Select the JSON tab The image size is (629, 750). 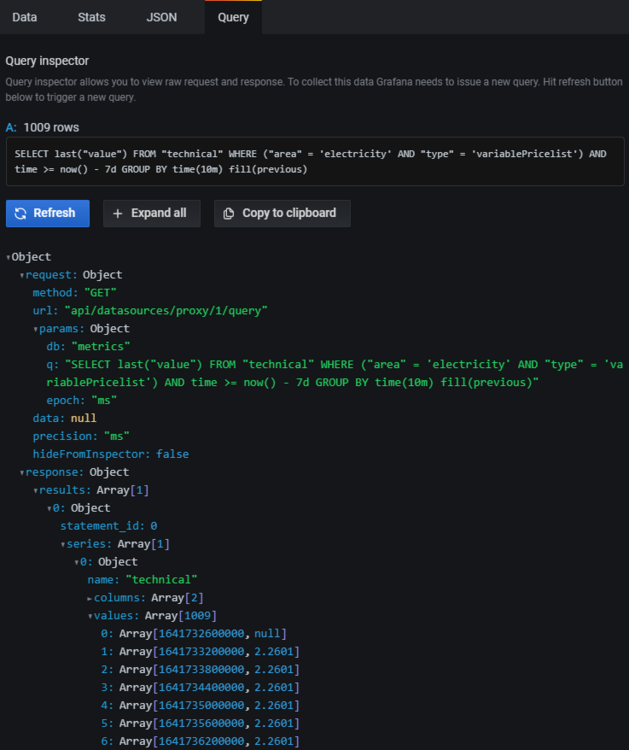pyautogui.click(x=161, y=17)
